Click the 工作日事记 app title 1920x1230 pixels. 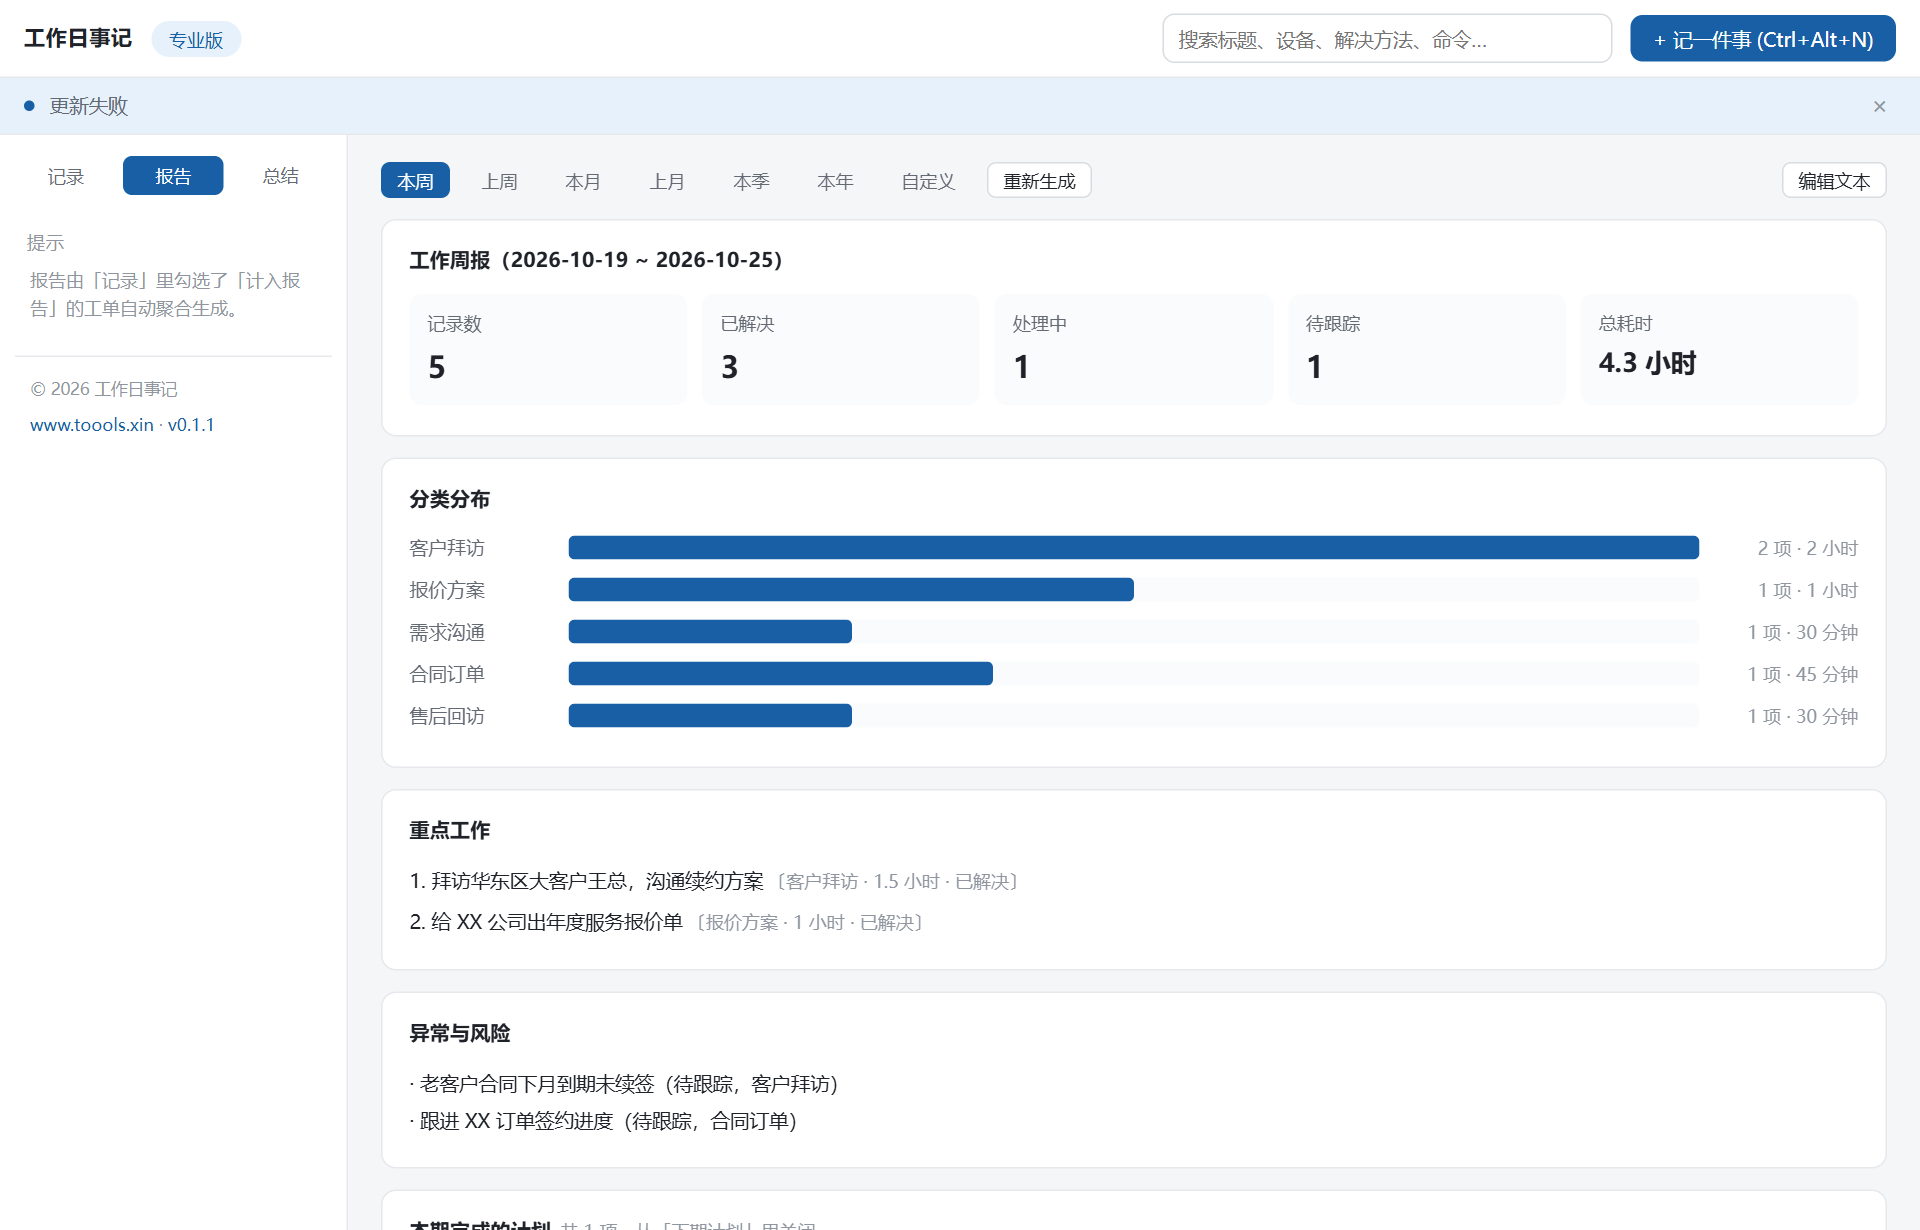click(78, 38)
